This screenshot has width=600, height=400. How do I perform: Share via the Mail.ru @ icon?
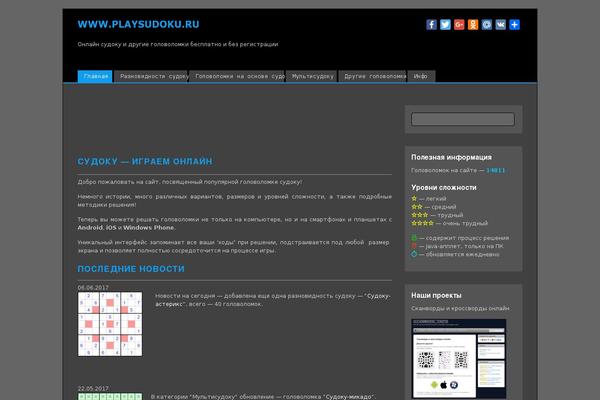(x=486, y=25)
